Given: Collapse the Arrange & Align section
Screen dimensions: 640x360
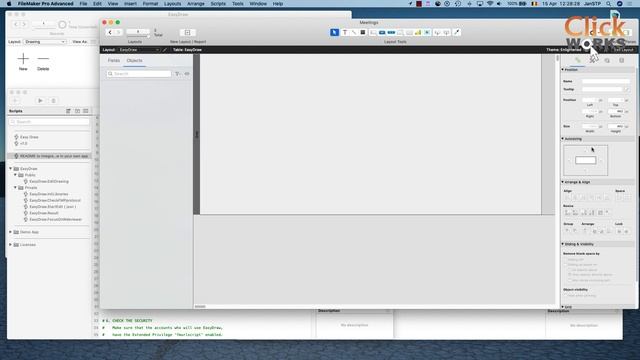Looking at the screenshot, I should [x=562, y=182].
